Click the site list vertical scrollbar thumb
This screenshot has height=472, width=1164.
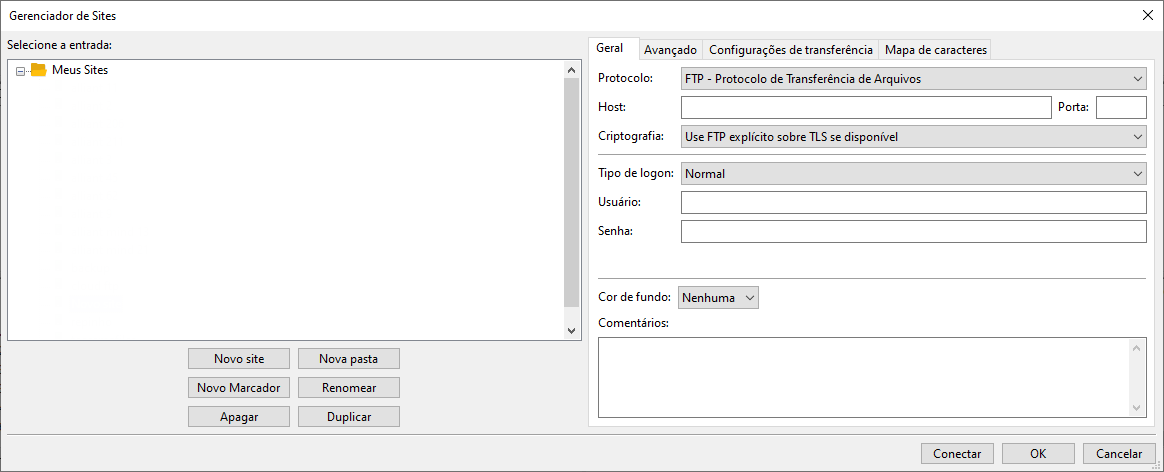pos(572,193)
